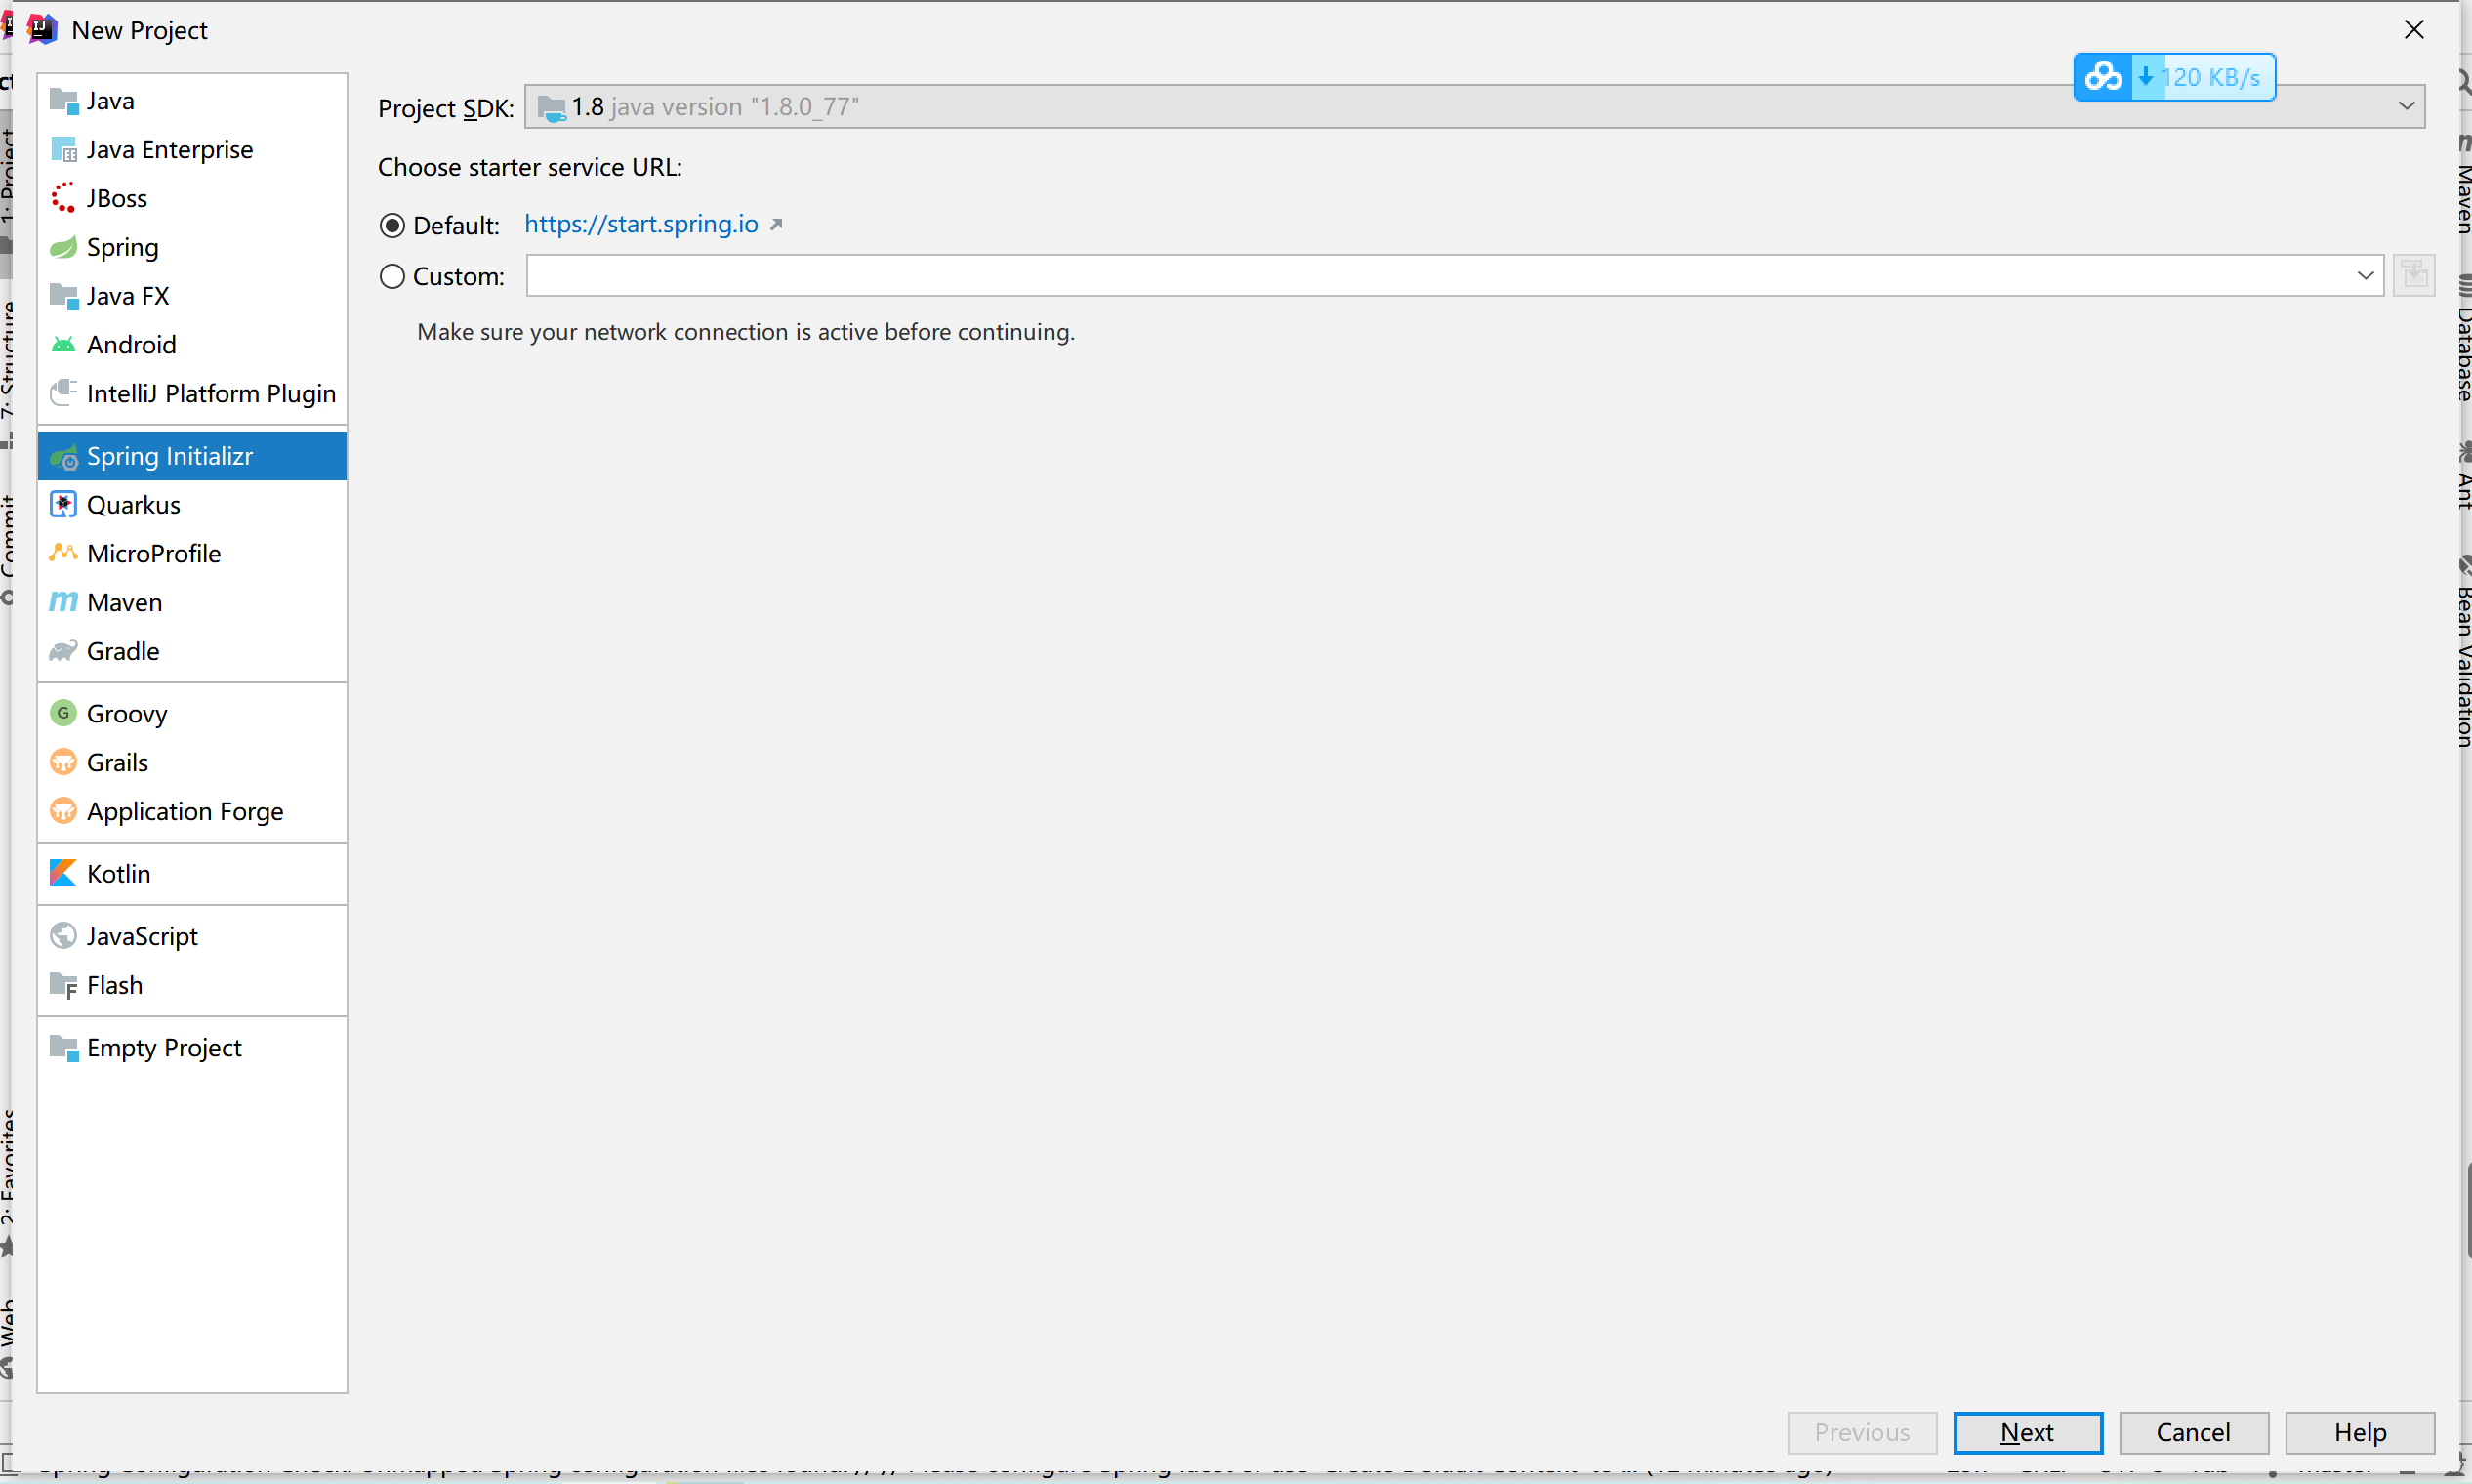Select the Groovy list label

coord(127,714)
